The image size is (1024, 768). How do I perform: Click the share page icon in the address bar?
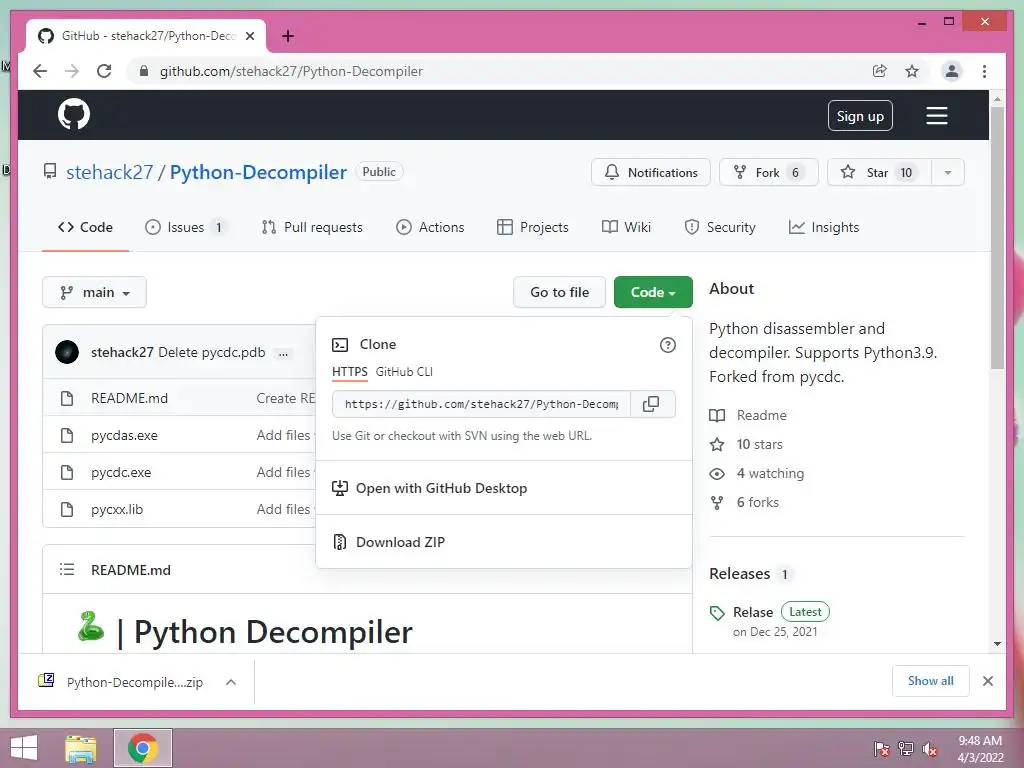click(x=880, y=71)
